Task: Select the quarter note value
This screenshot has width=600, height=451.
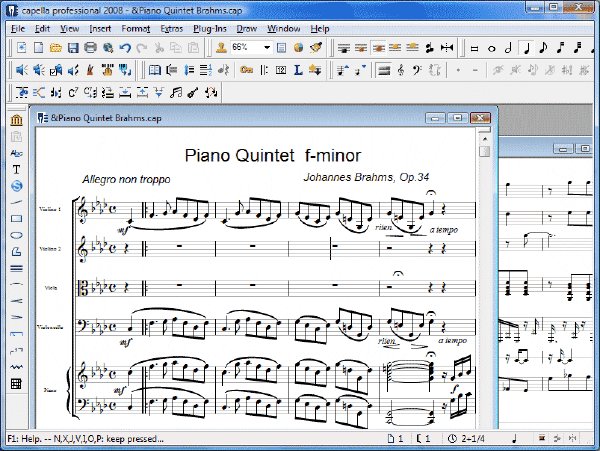Action: coord(526,48)
